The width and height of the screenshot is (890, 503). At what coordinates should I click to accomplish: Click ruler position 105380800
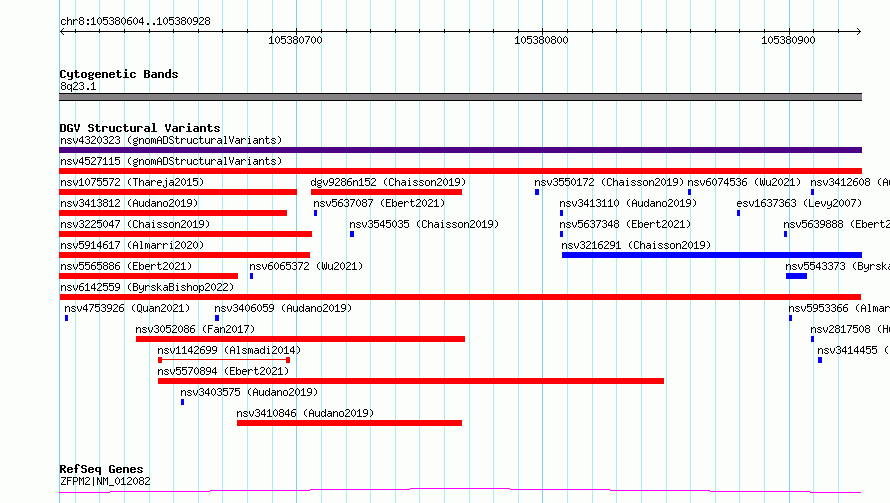pyautogui.click(x=541, y=40)
